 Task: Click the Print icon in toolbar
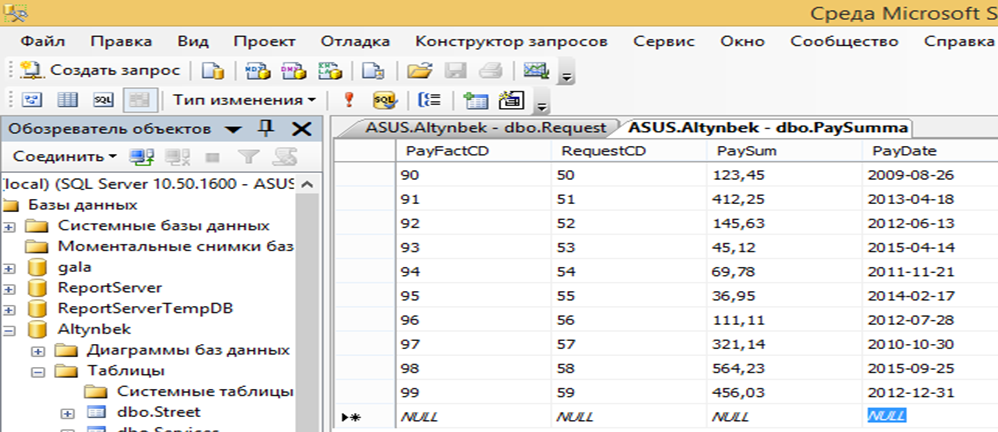[x=491, y=71]
